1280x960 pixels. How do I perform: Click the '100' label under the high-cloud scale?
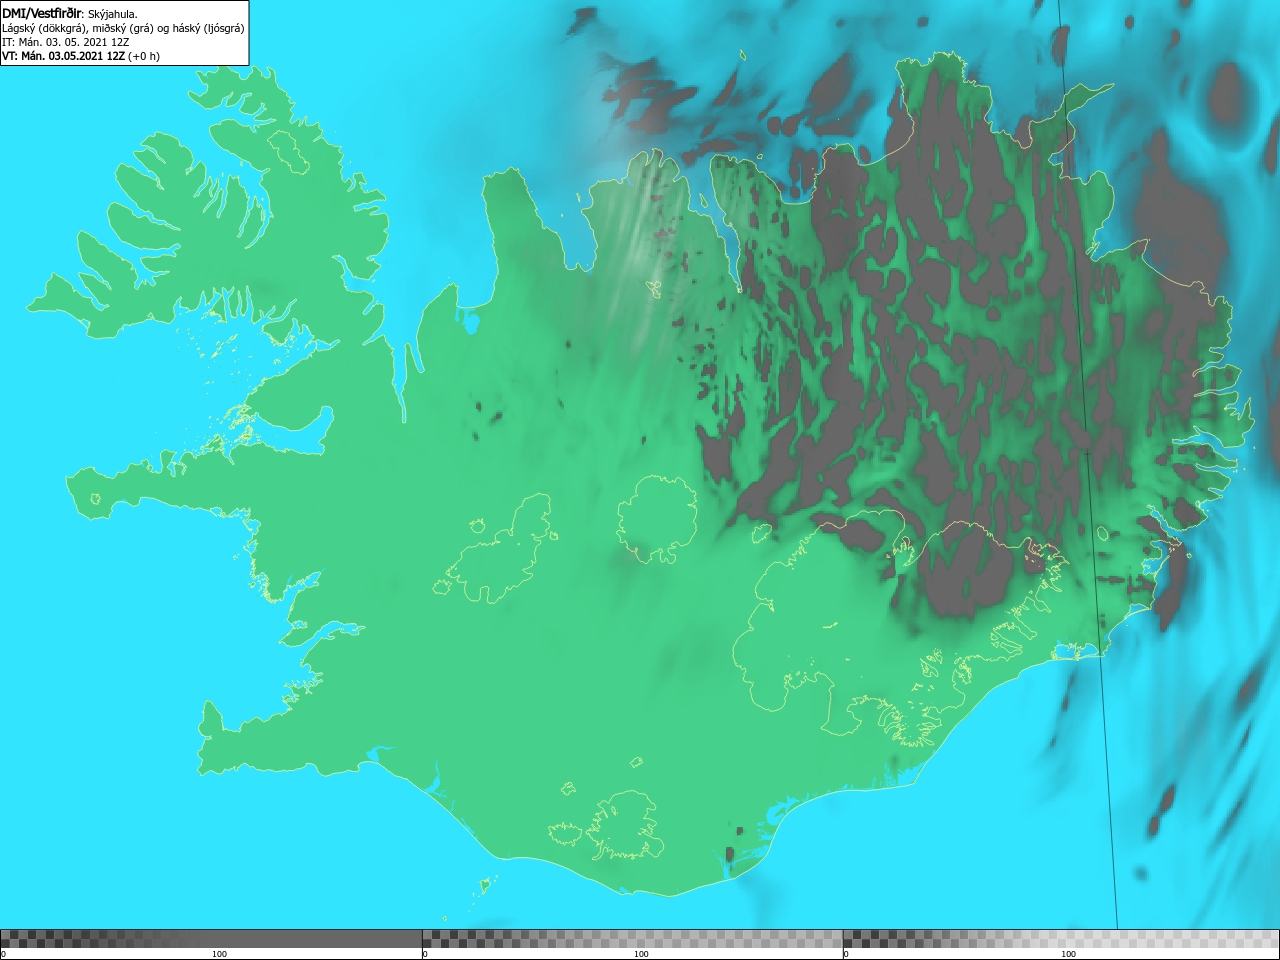pos(1068,954)
